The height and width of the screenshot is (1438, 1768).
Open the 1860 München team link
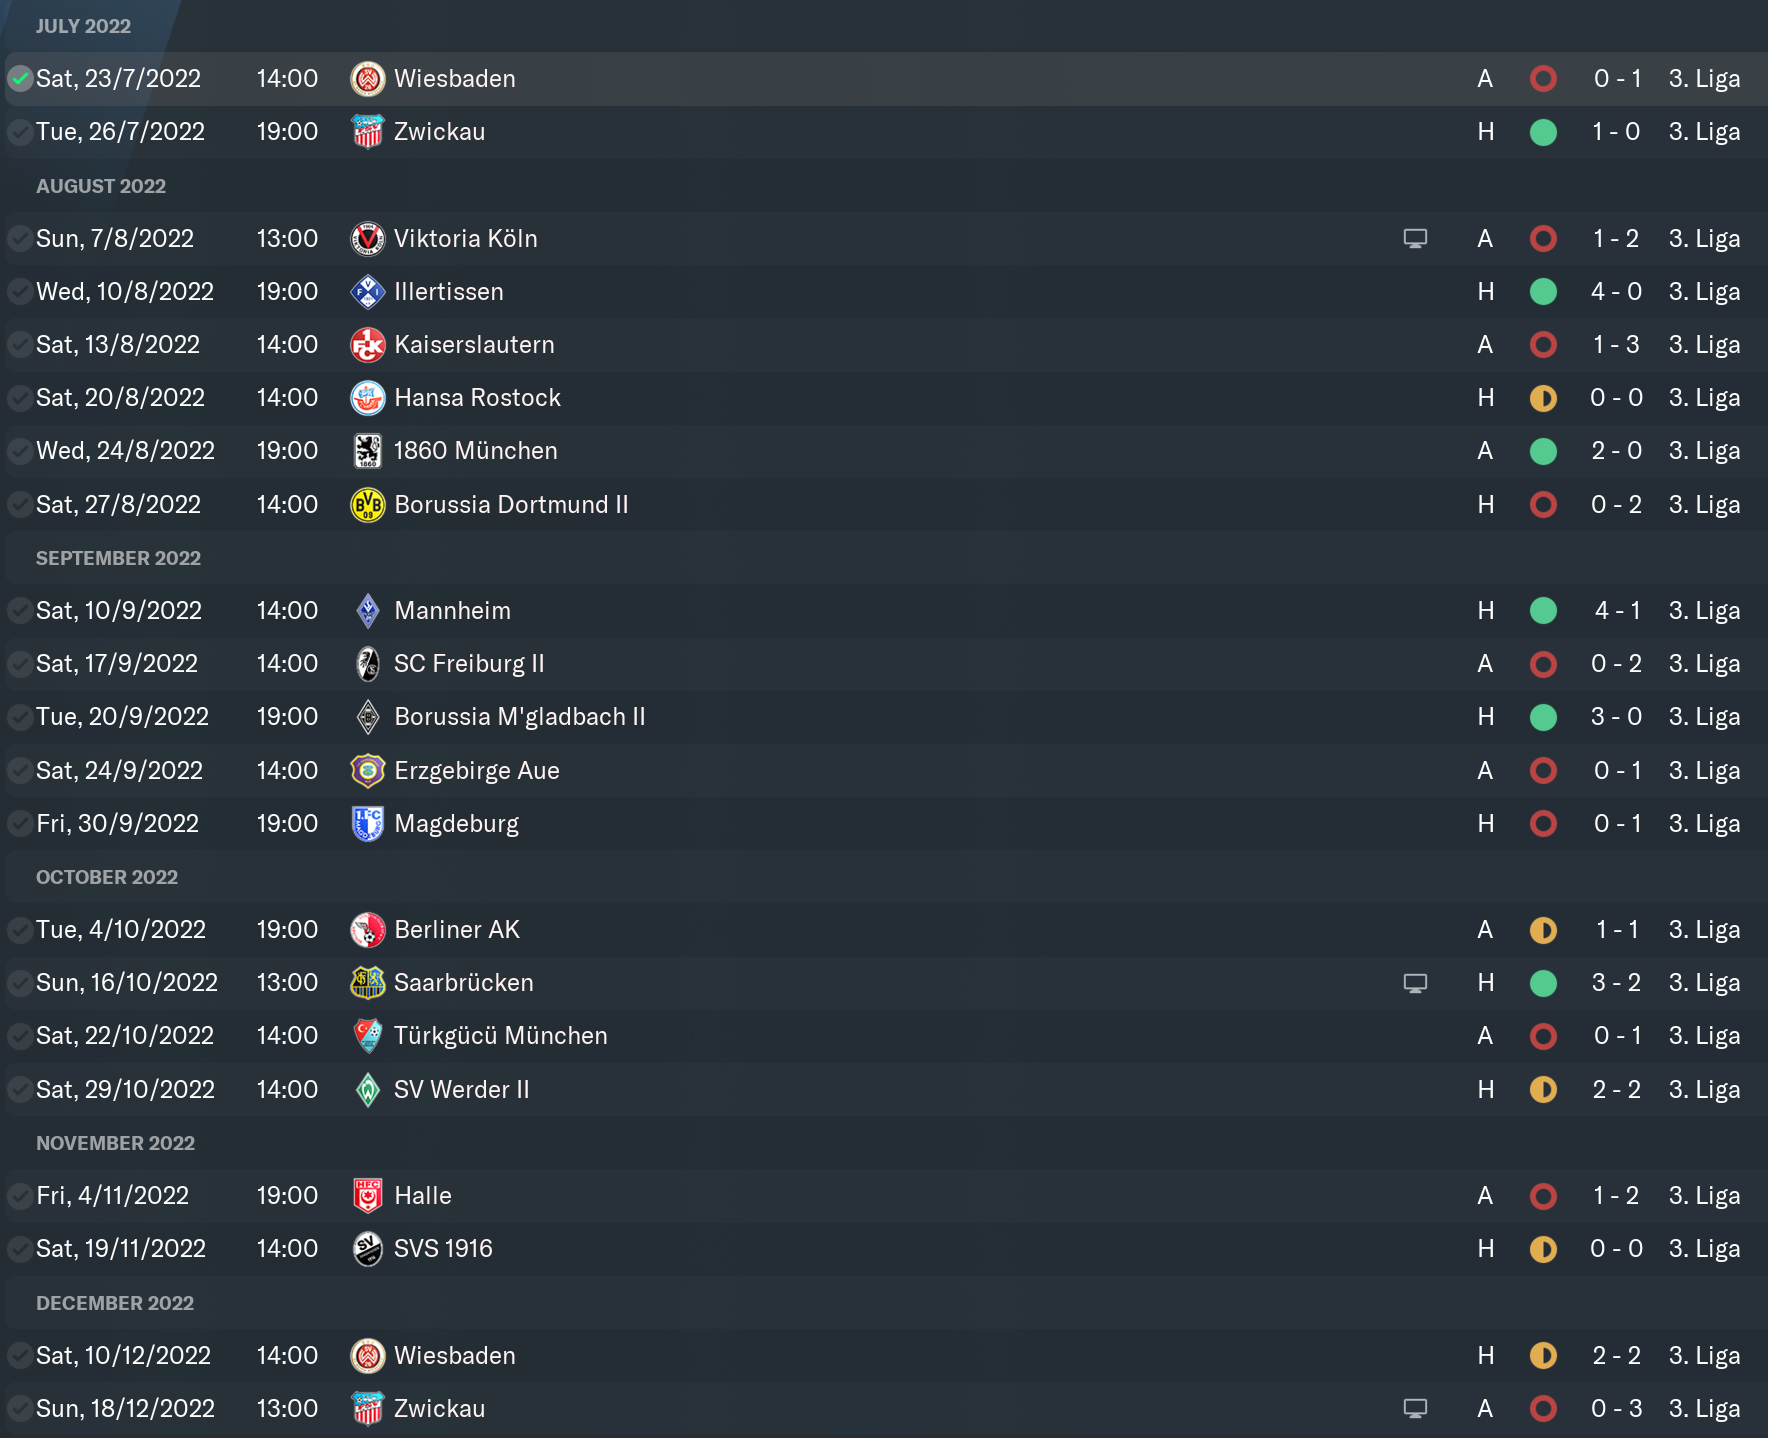(475, 451)
